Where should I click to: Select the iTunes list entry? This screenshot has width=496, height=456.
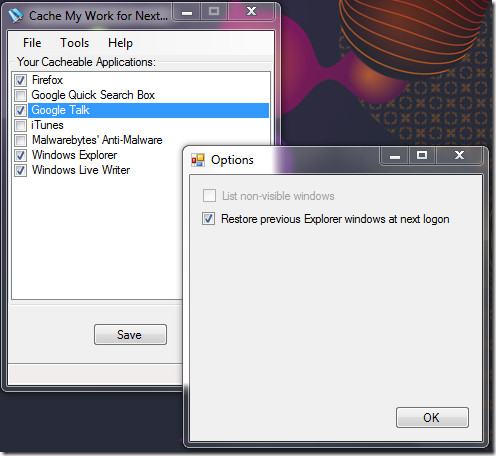(47, 125)
